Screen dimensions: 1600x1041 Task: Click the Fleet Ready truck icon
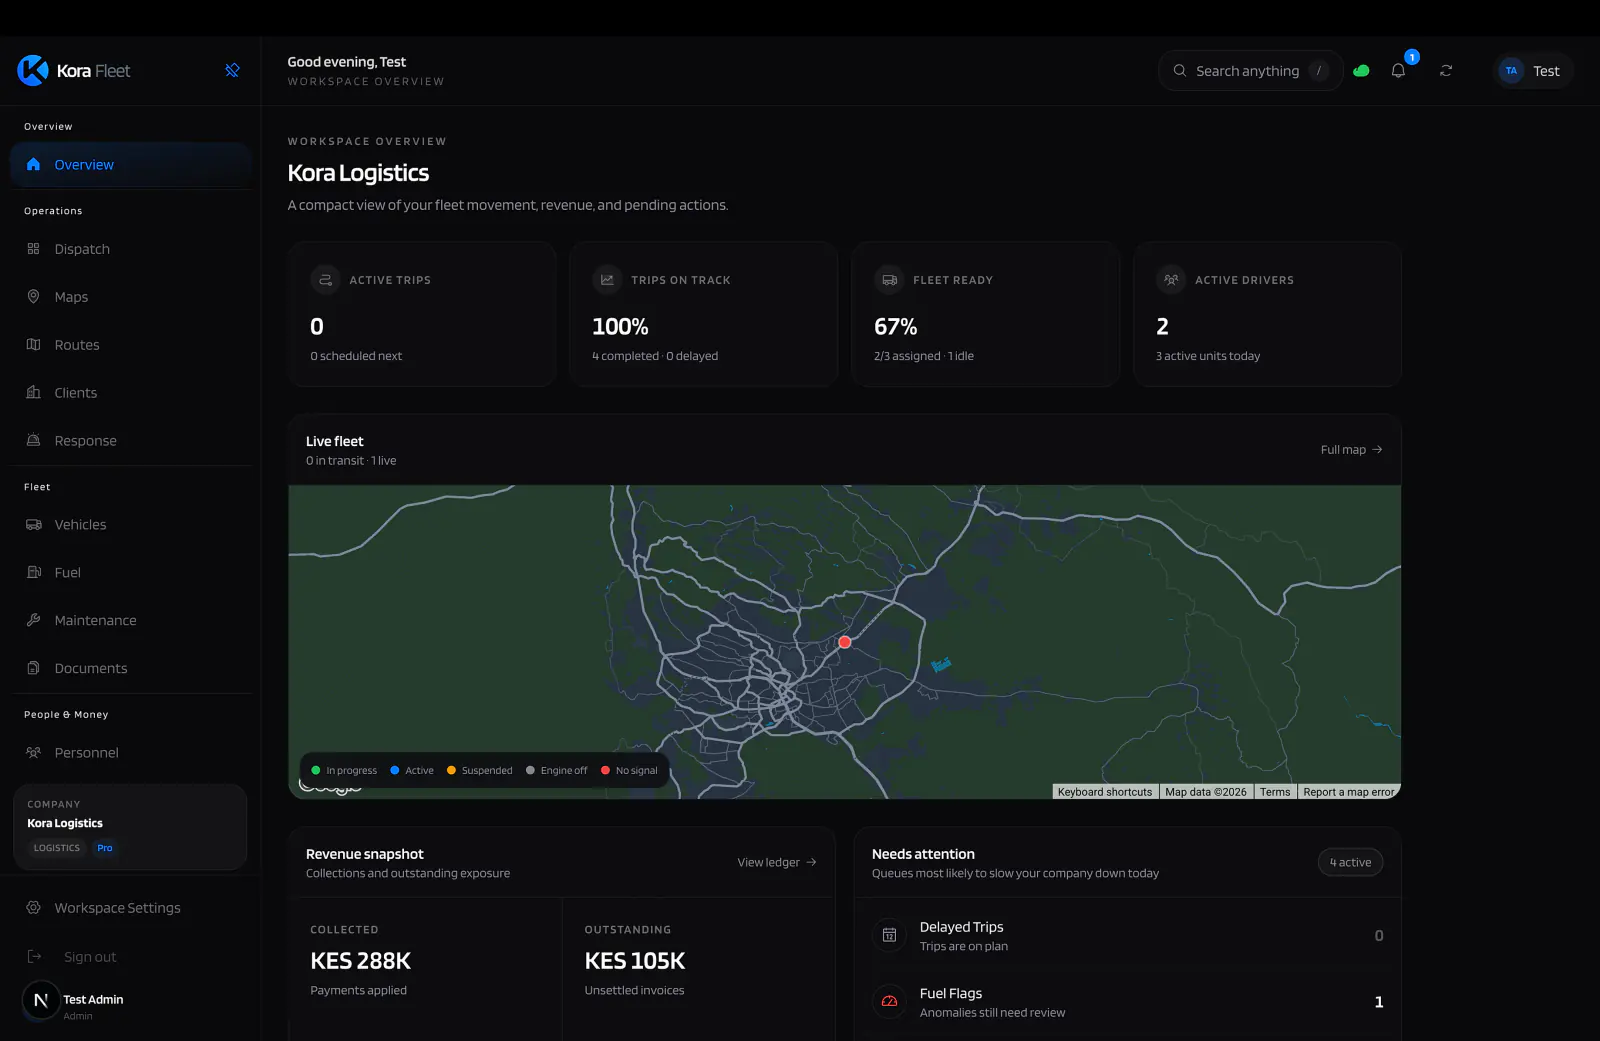(x=889, y=280)
